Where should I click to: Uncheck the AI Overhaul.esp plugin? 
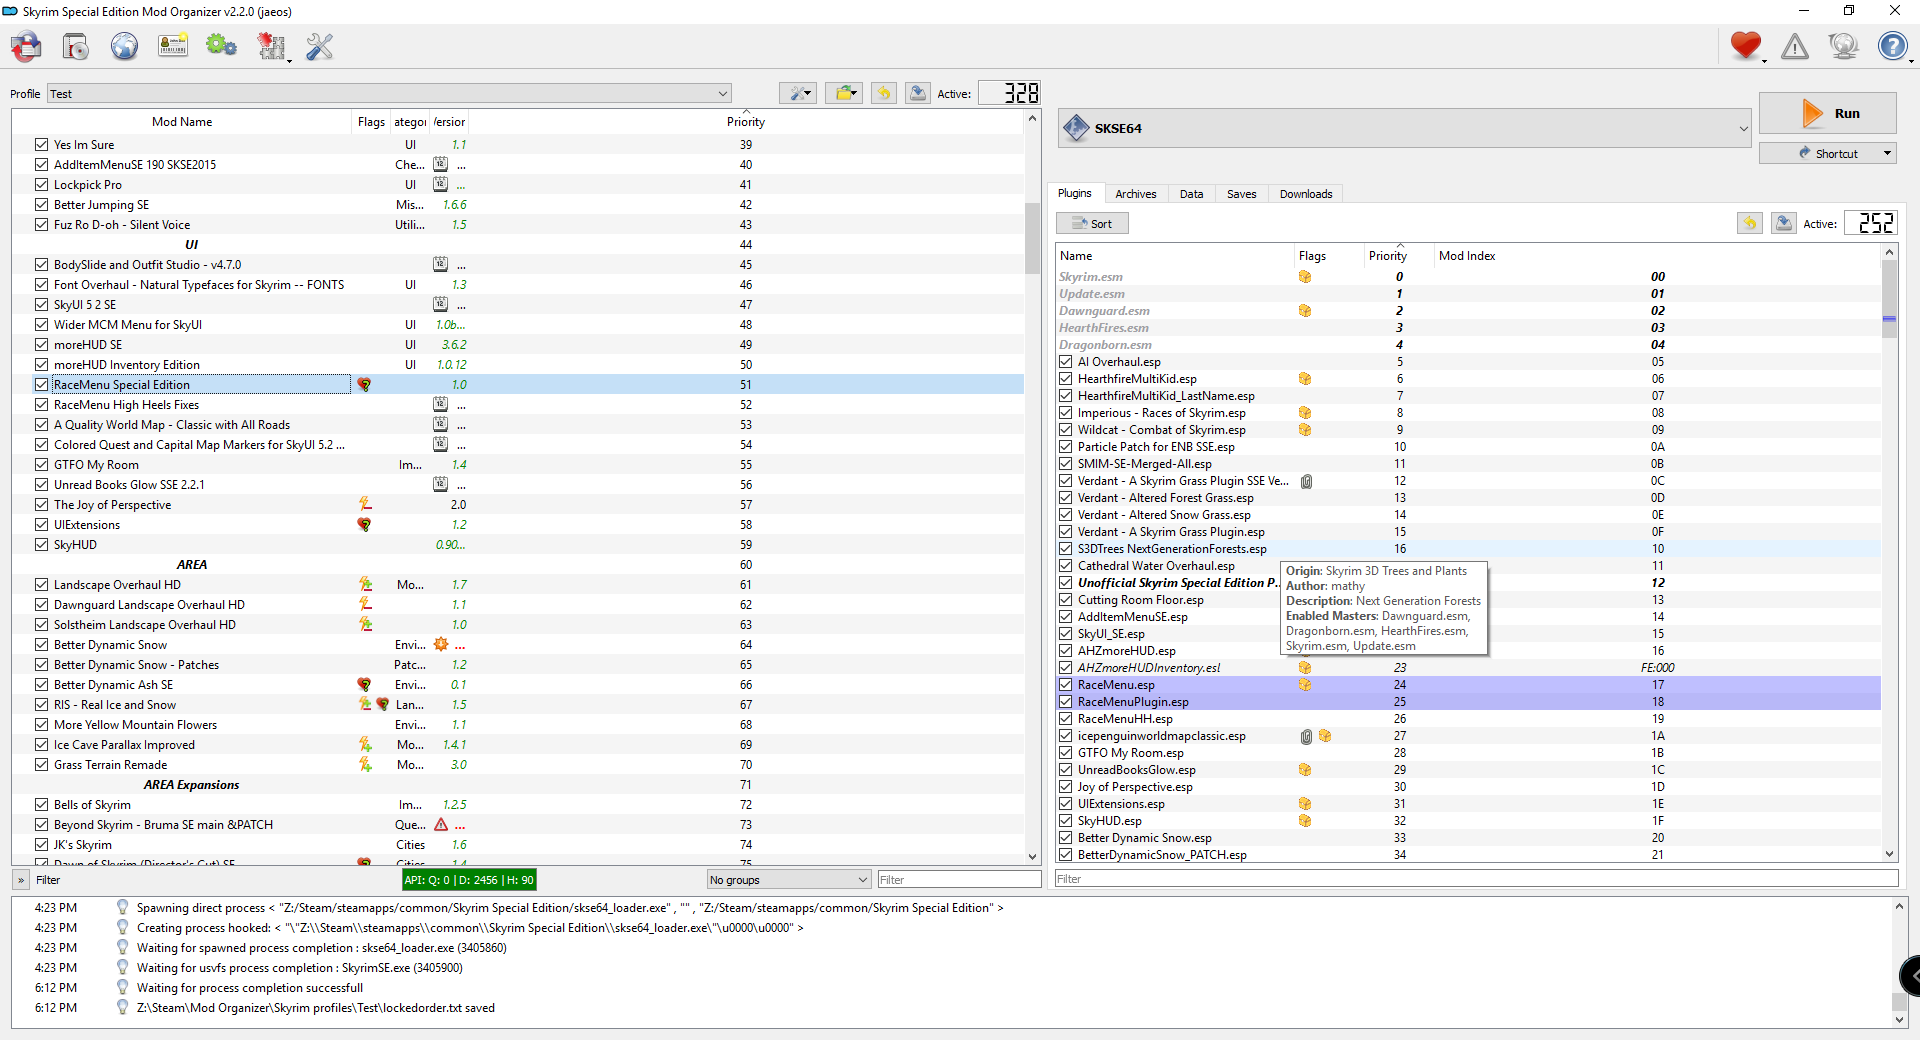point(1066,362)
